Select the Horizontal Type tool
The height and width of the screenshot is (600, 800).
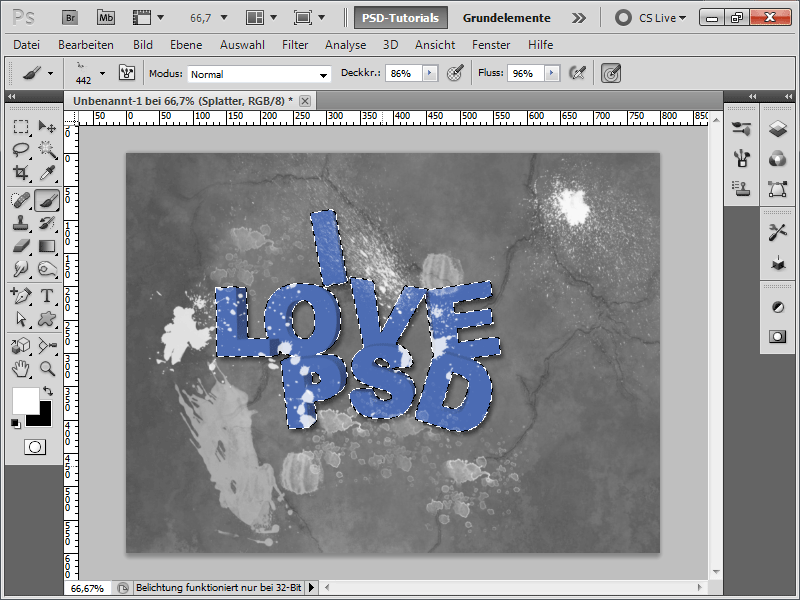point(47,295)
